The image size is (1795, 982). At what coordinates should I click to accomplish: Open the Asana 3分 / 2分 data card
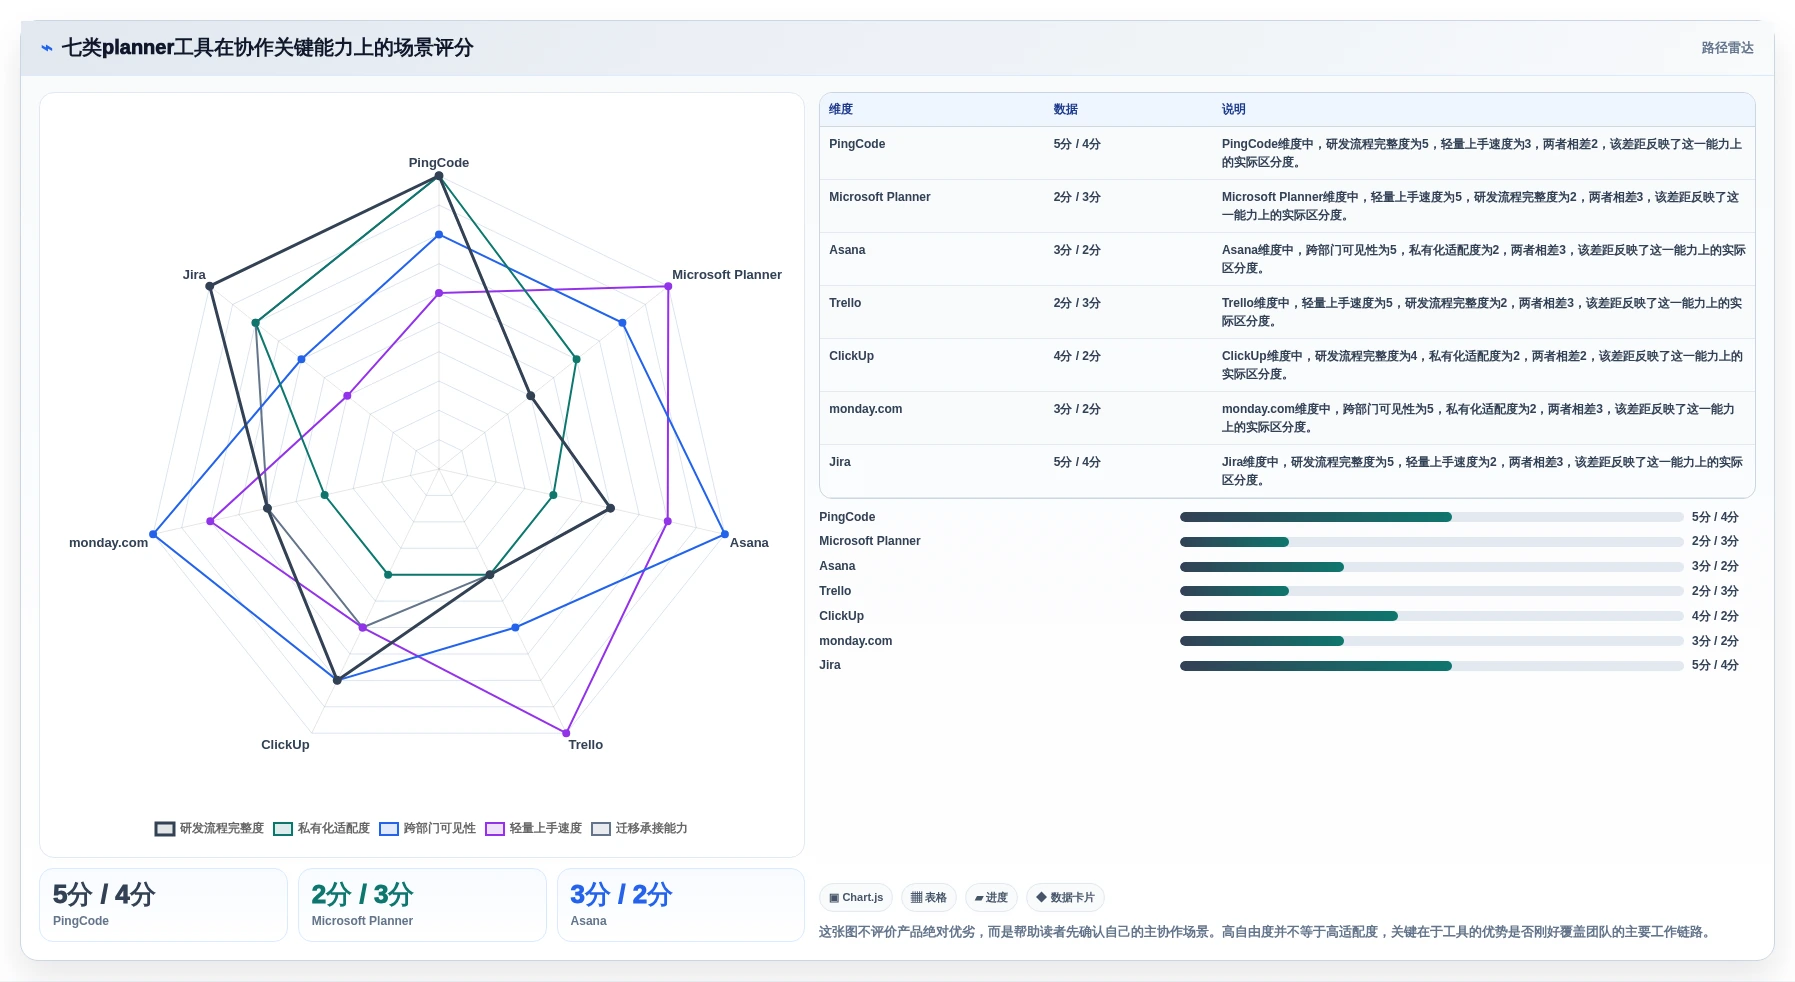tap(681, 905)
